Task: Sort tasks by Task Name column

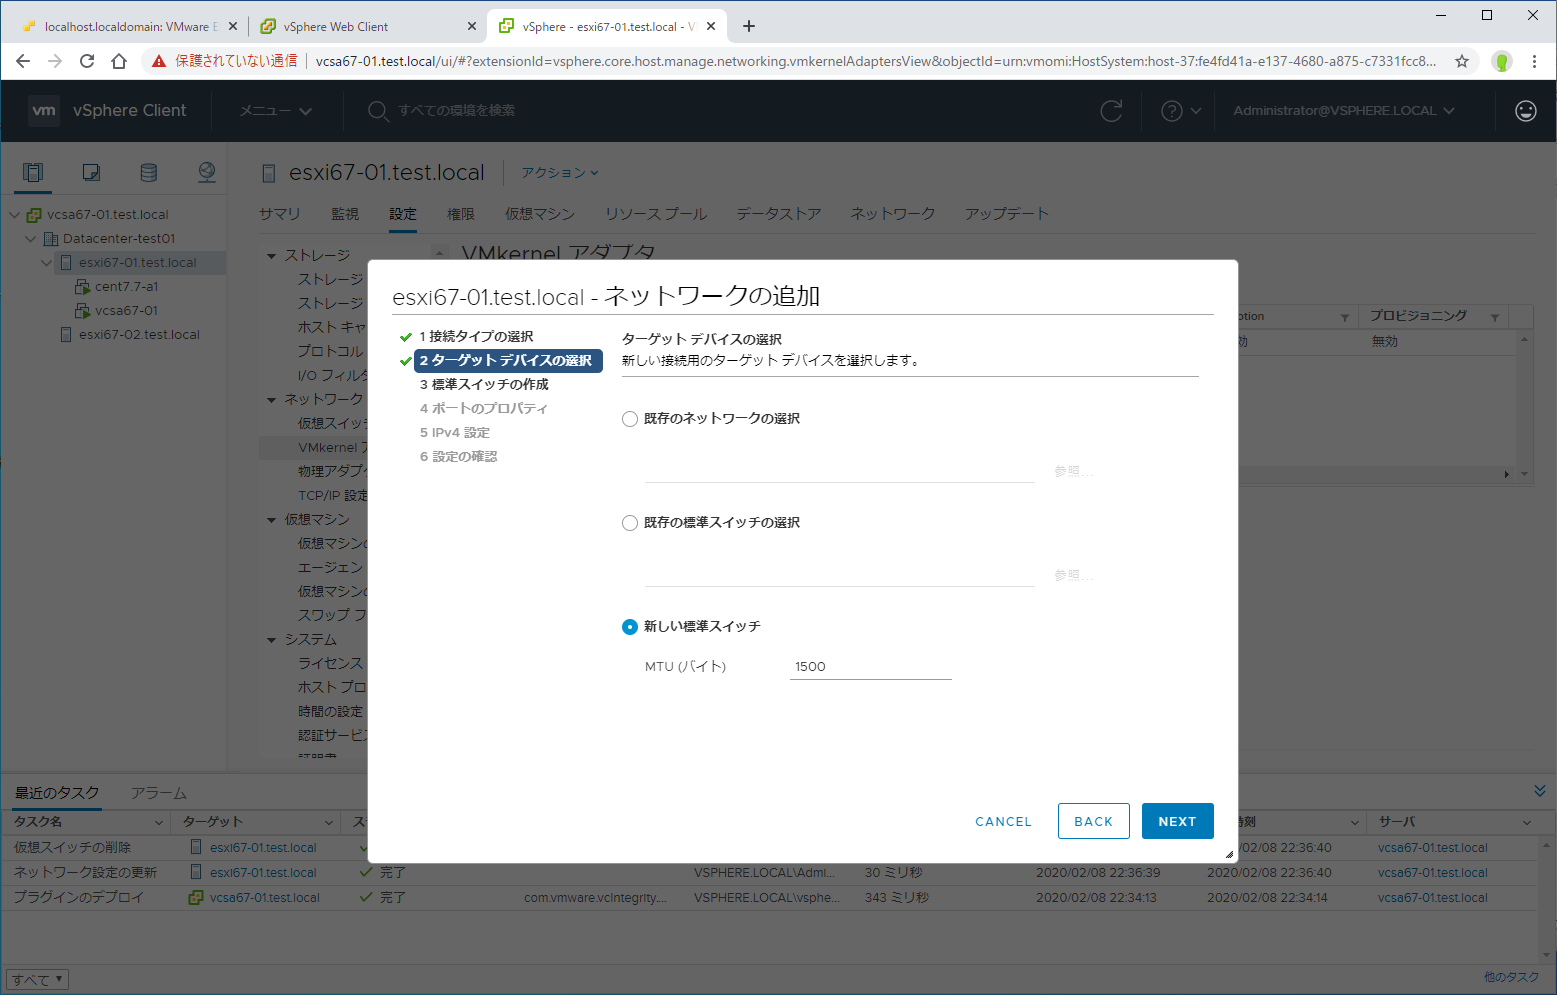Action: [38, 822]
